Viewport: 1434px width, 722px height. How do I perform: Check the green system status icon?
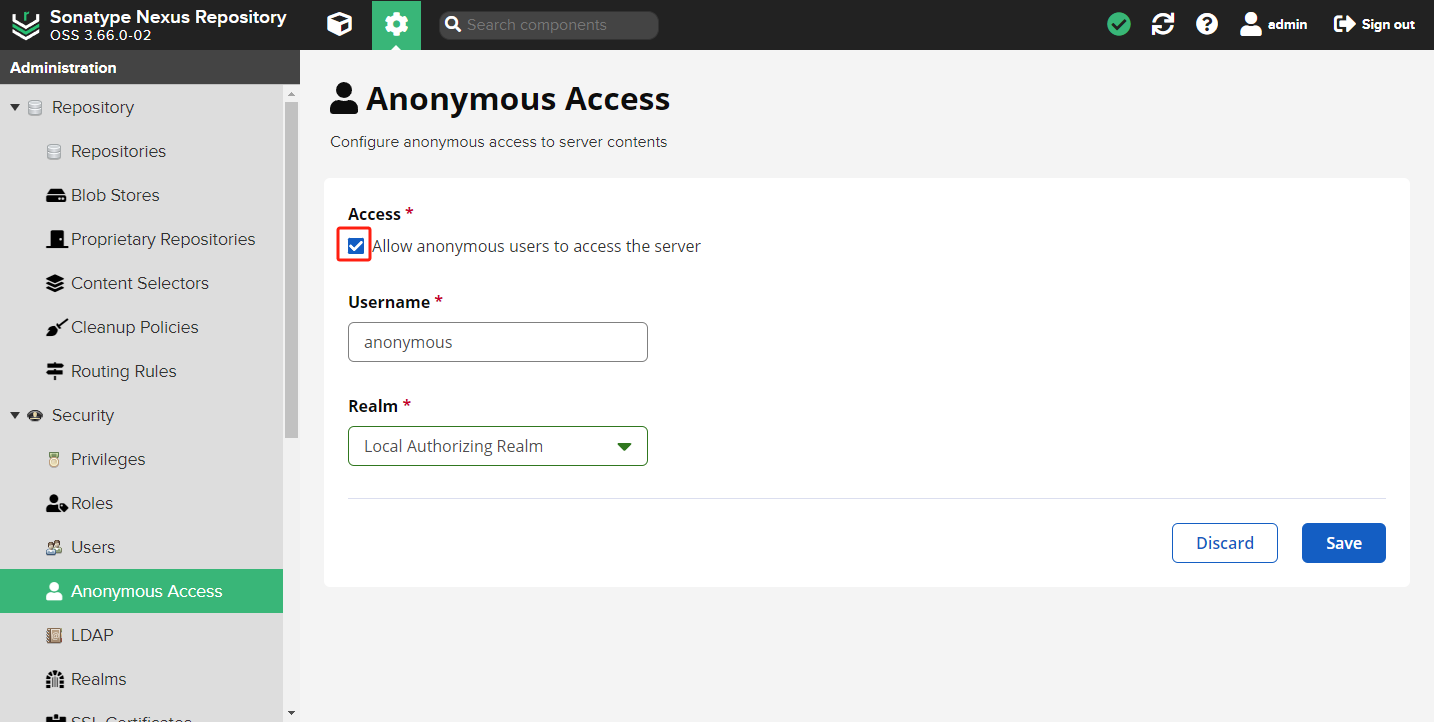pos(1119,24)
